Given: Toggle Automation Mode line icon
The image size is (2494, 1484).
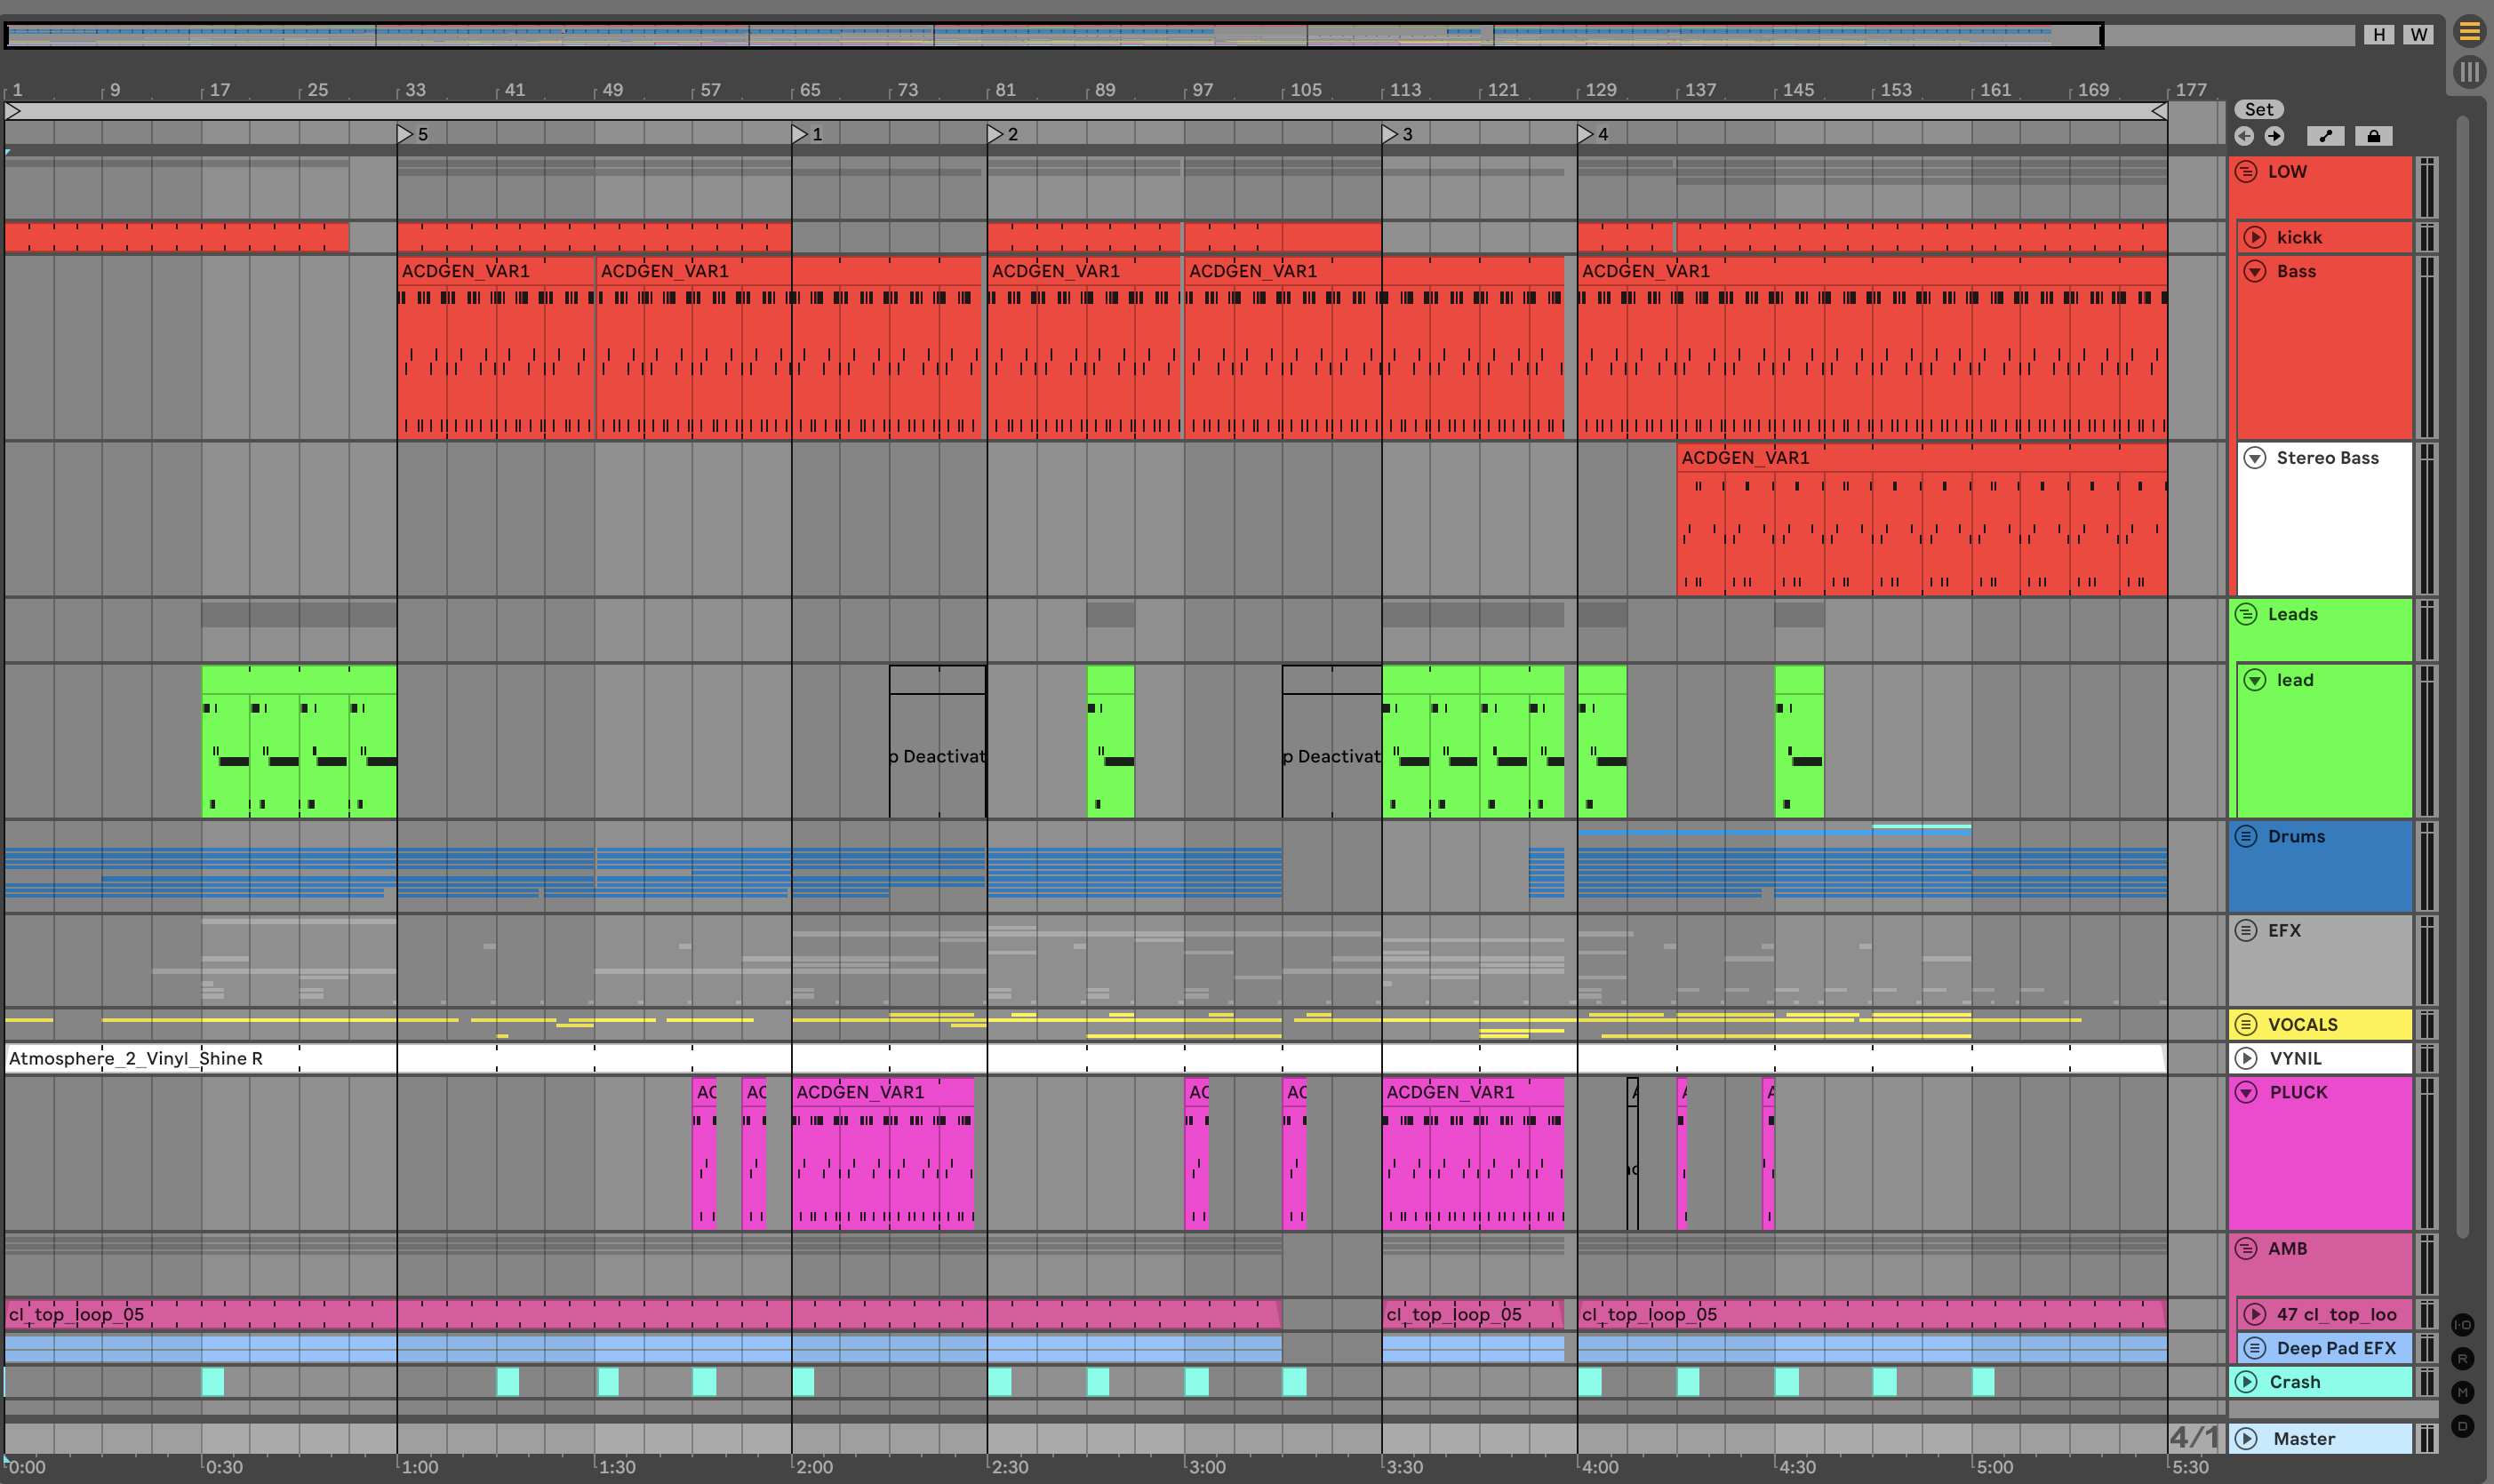Looking at the screenshot, I should coord(2325,136).
